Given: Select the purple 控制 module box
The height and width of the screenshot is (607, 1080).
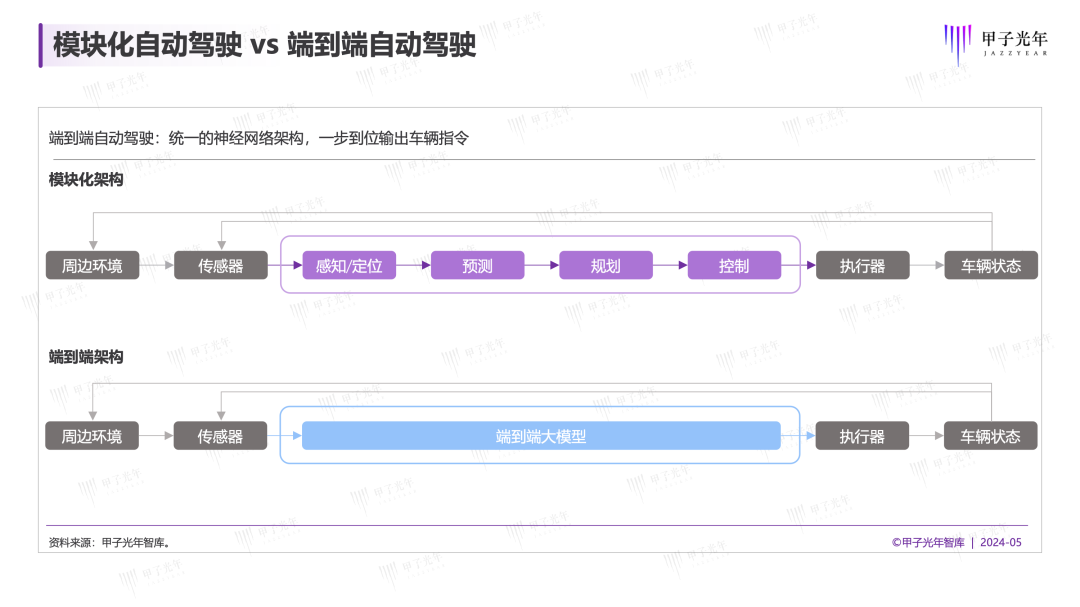Looking at the screenshot, I should pyautogui.click(x=733, y=265).
